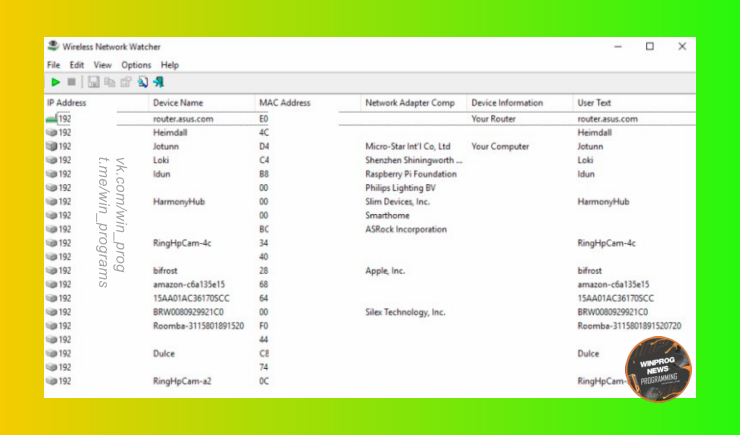740x435 pixels.
Task: Click the device icon in the Heimdall row
Action: [x=51, y=133]
